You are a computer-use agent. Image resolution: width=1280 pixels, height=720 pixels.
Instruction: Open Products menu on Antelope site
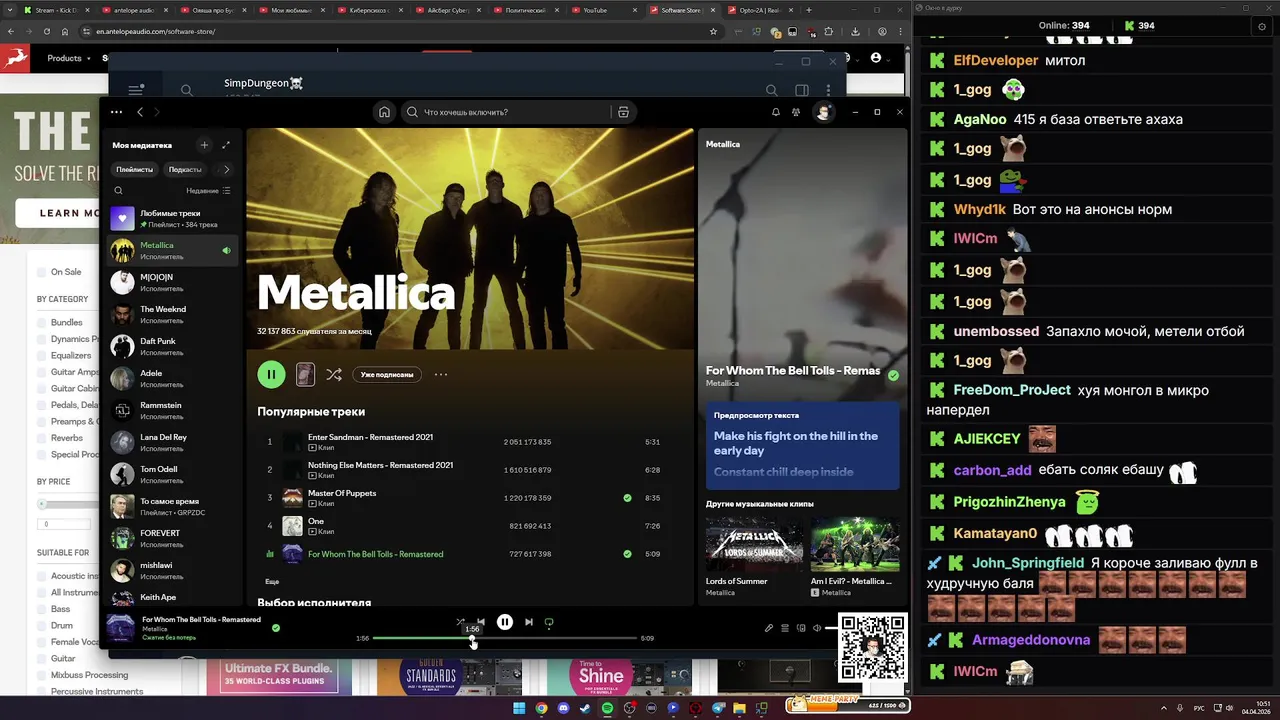coord(69,58)
